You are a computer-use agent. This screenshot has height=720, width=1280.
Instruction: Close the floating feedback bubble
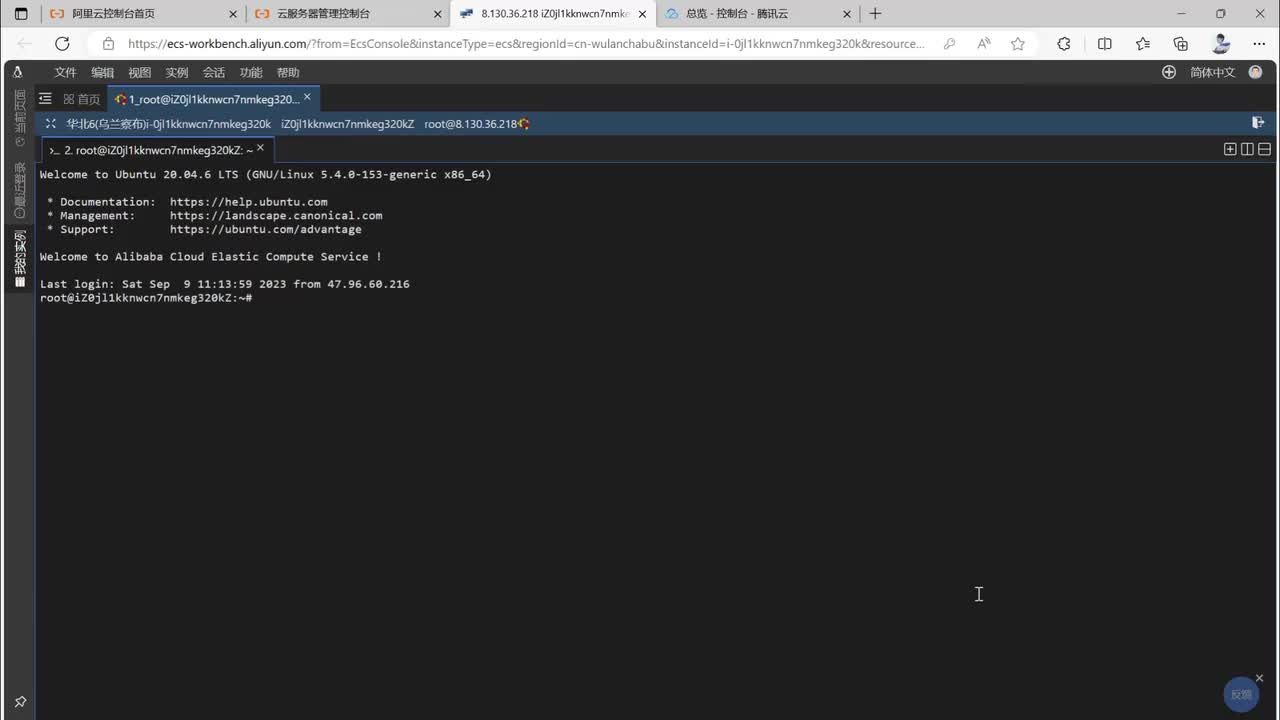click(x=1259, y=678)
